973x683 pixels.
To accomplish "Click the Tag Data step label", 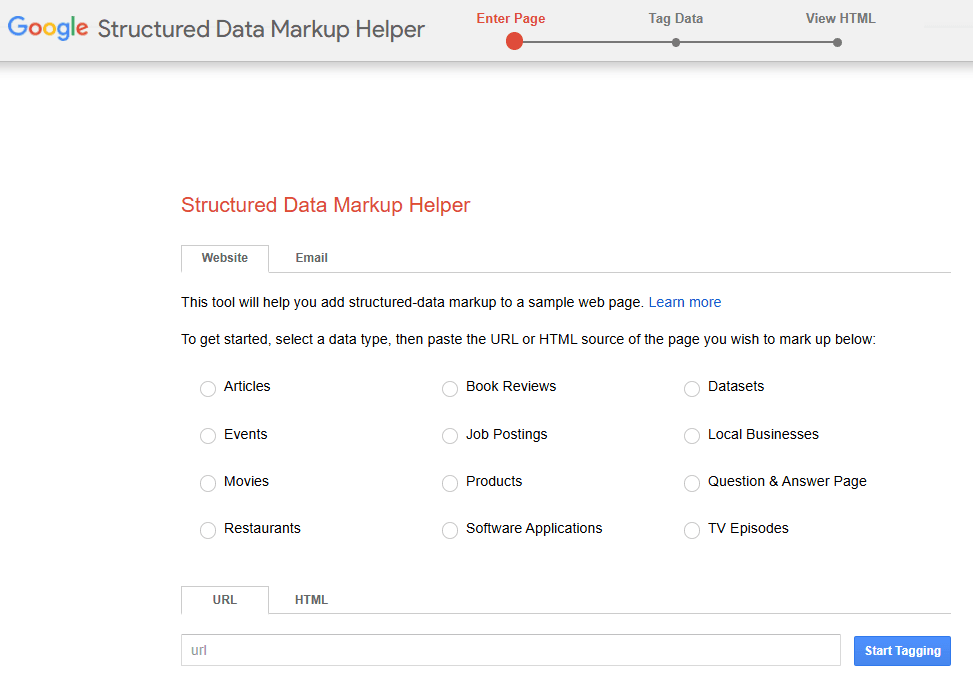I will [676, 19].
